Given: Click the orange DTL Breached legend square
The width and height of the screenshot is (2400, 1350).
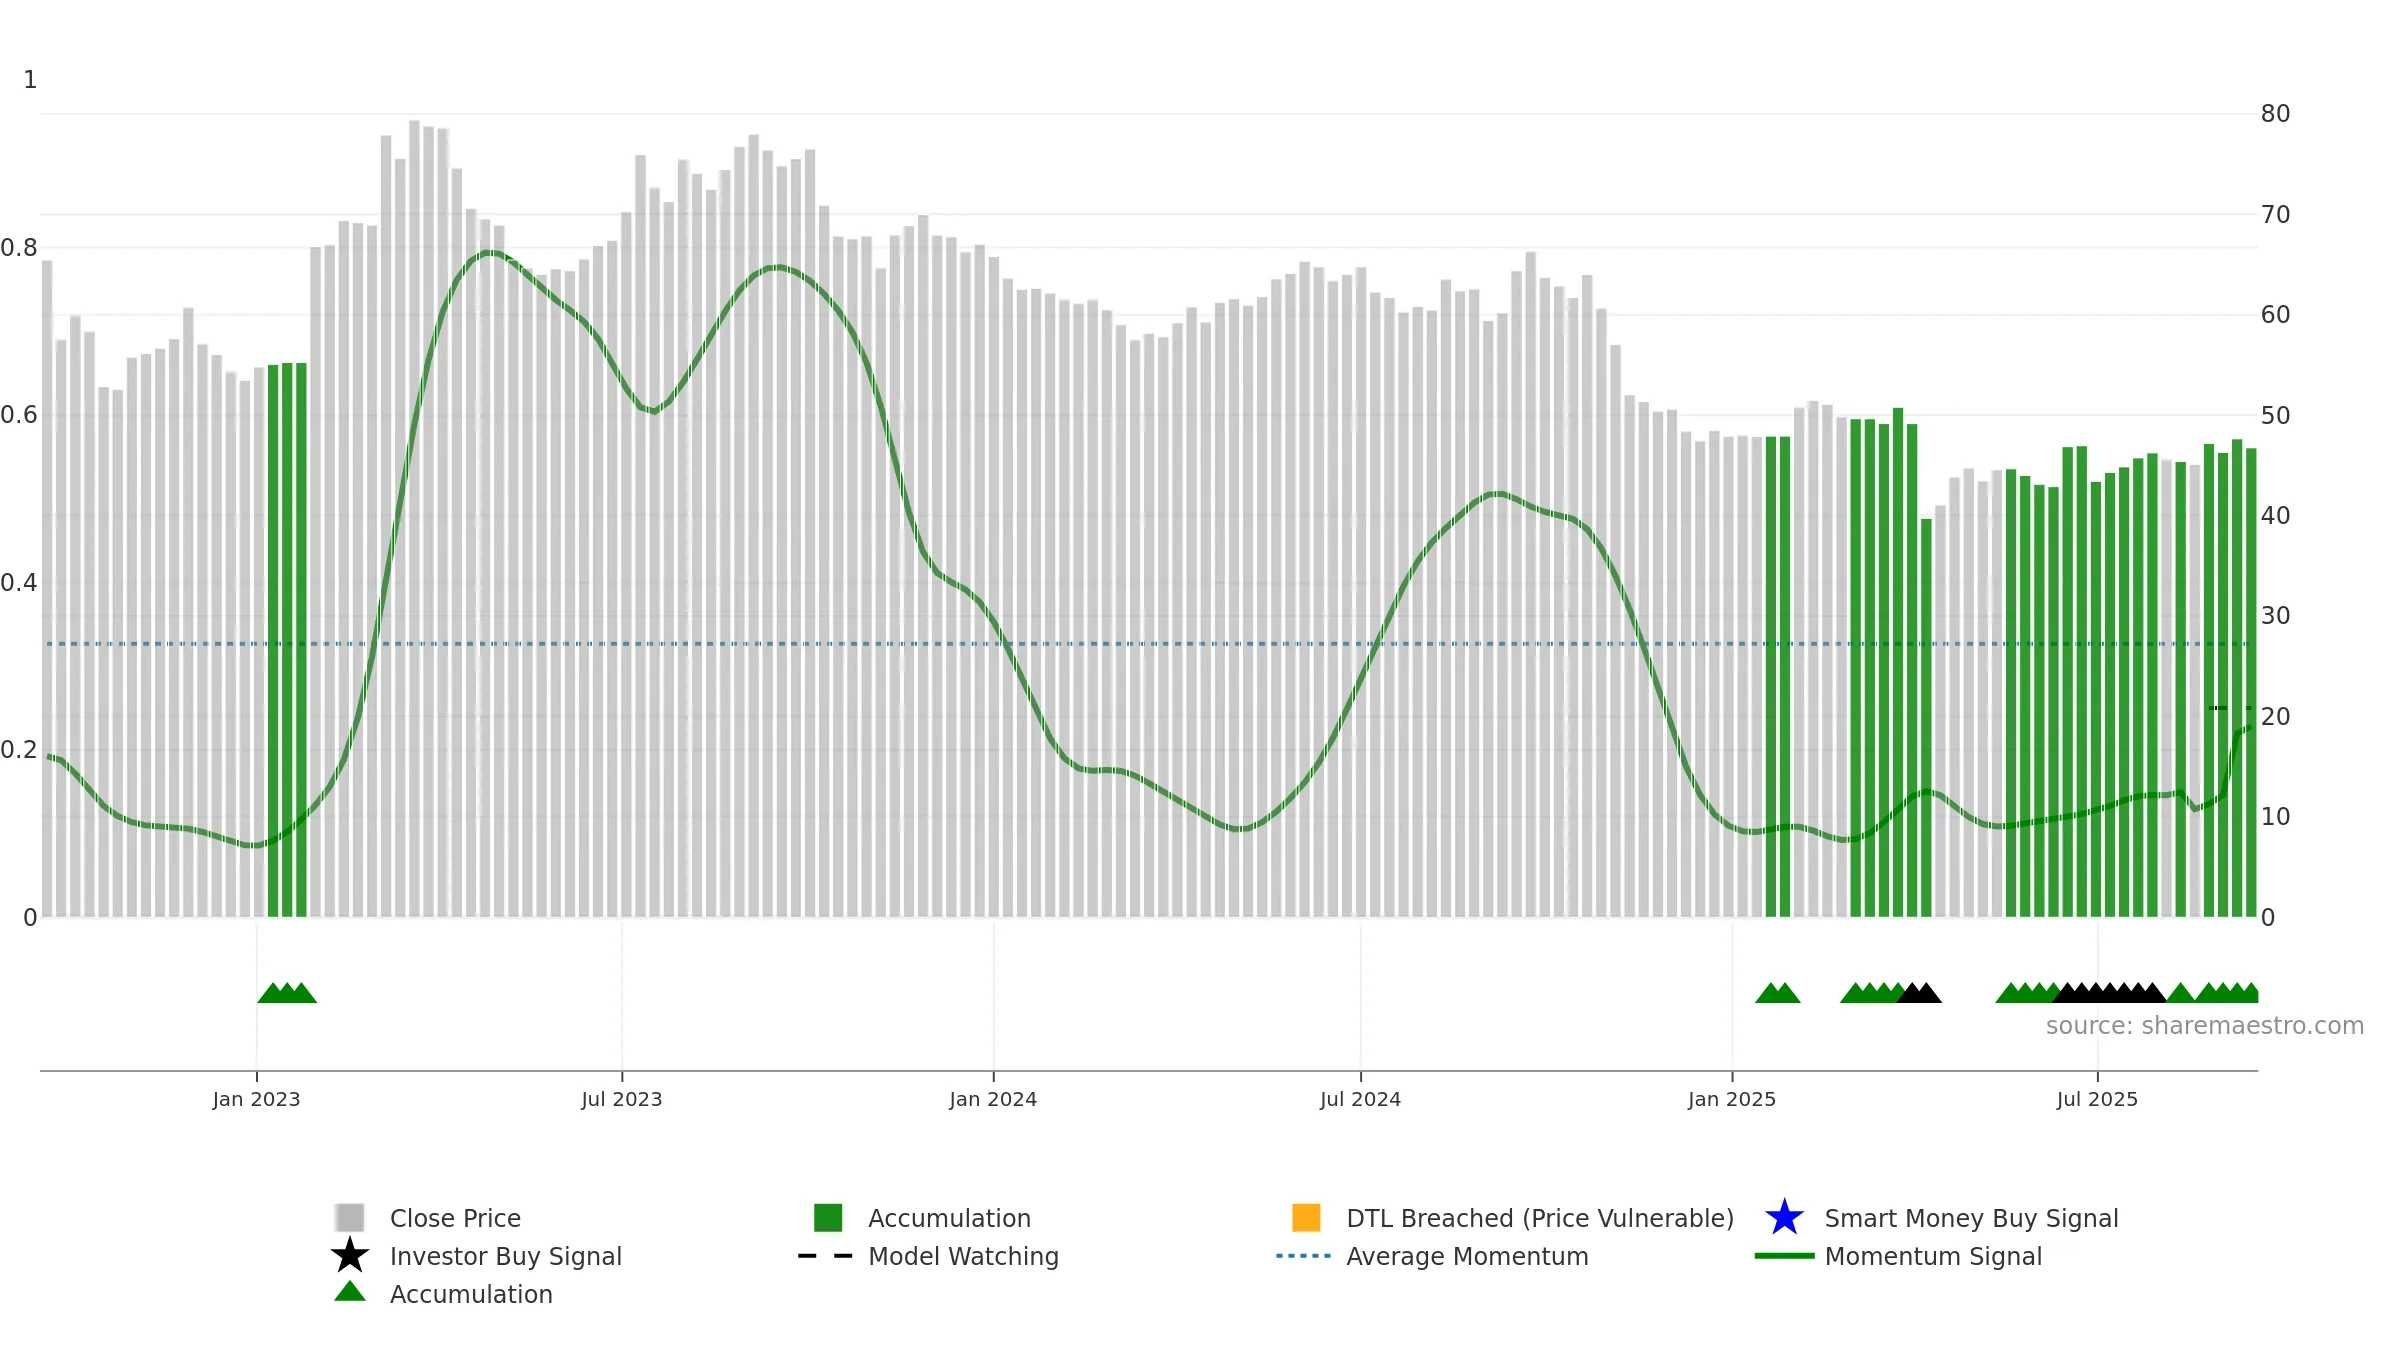Looking at the screenshot, I should point(1306,1218).
